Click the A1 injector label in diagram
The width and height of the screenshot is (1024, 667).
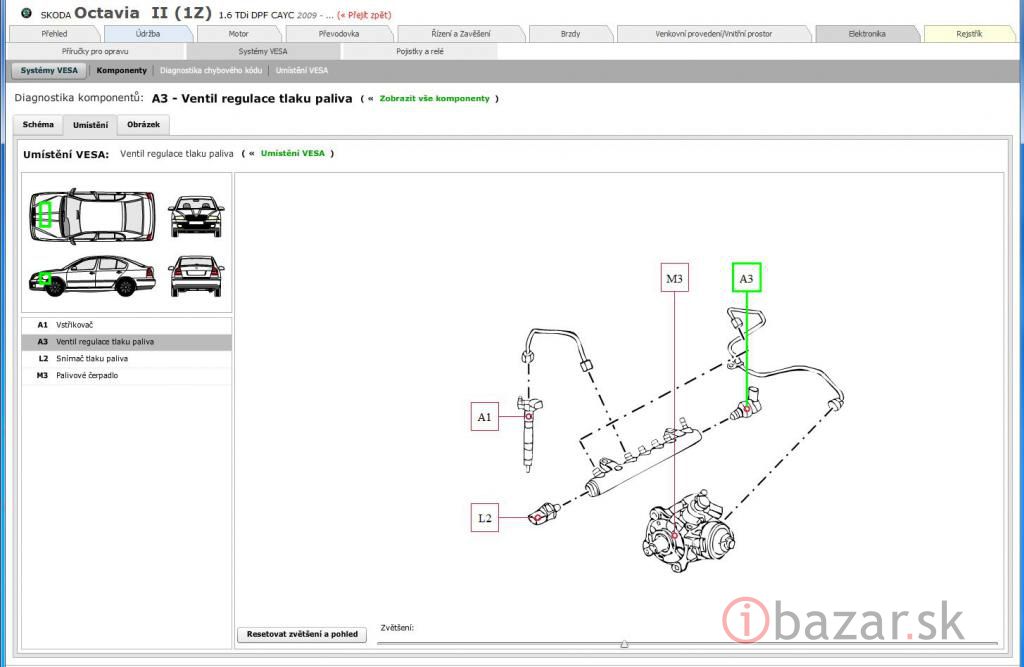click(485, 417)
